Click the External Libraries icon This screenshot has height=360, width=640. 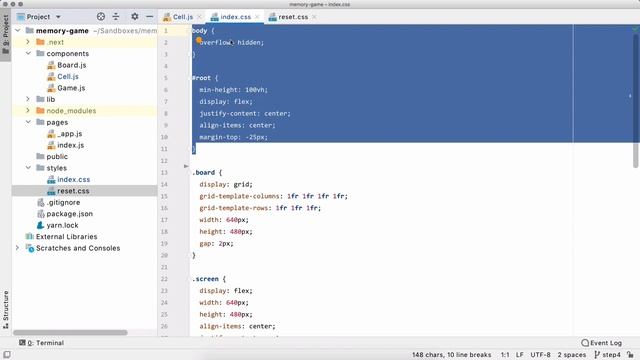point(29,236)
